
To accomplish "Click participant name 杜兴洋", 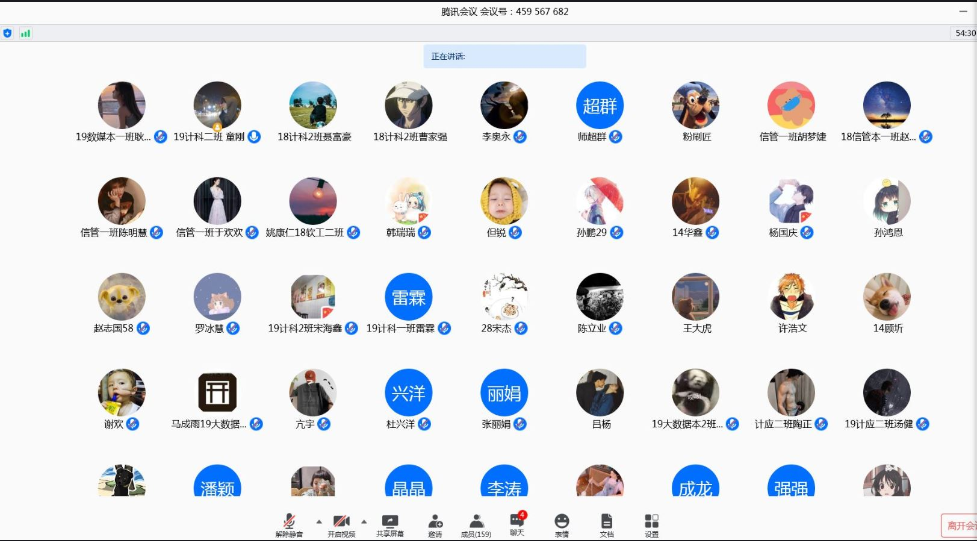I will click(x=400, y=424).
